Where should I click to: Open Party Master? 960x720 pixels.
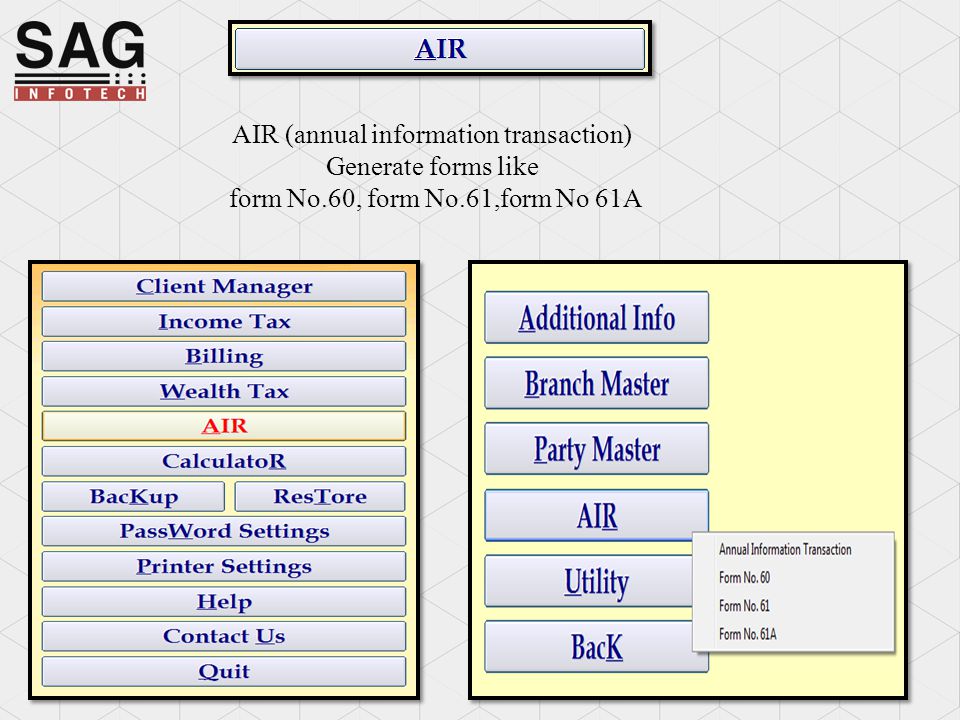click(x=596, y=449)
